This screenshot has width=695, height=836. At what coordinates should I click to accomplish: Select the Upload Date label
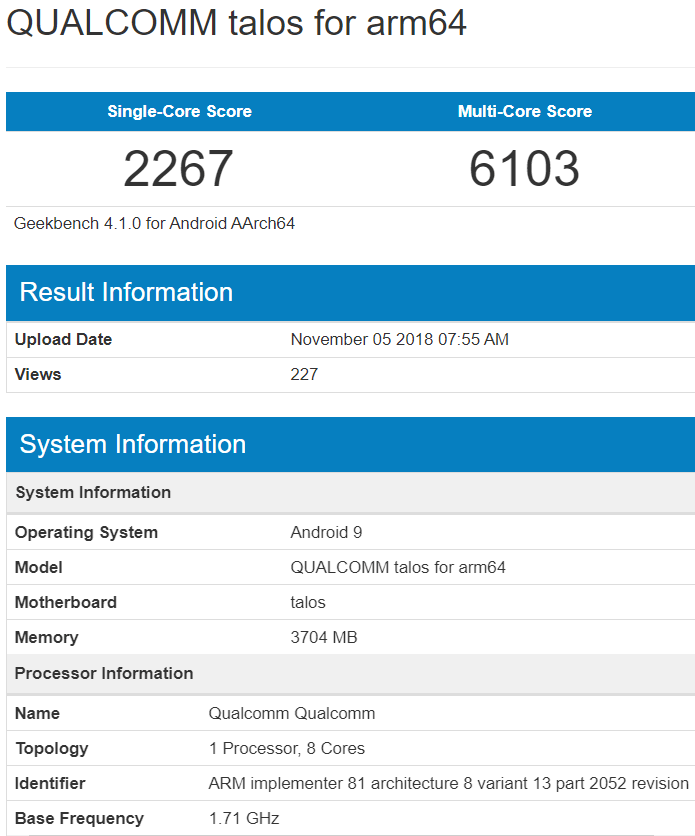click(x=63, y=339)
